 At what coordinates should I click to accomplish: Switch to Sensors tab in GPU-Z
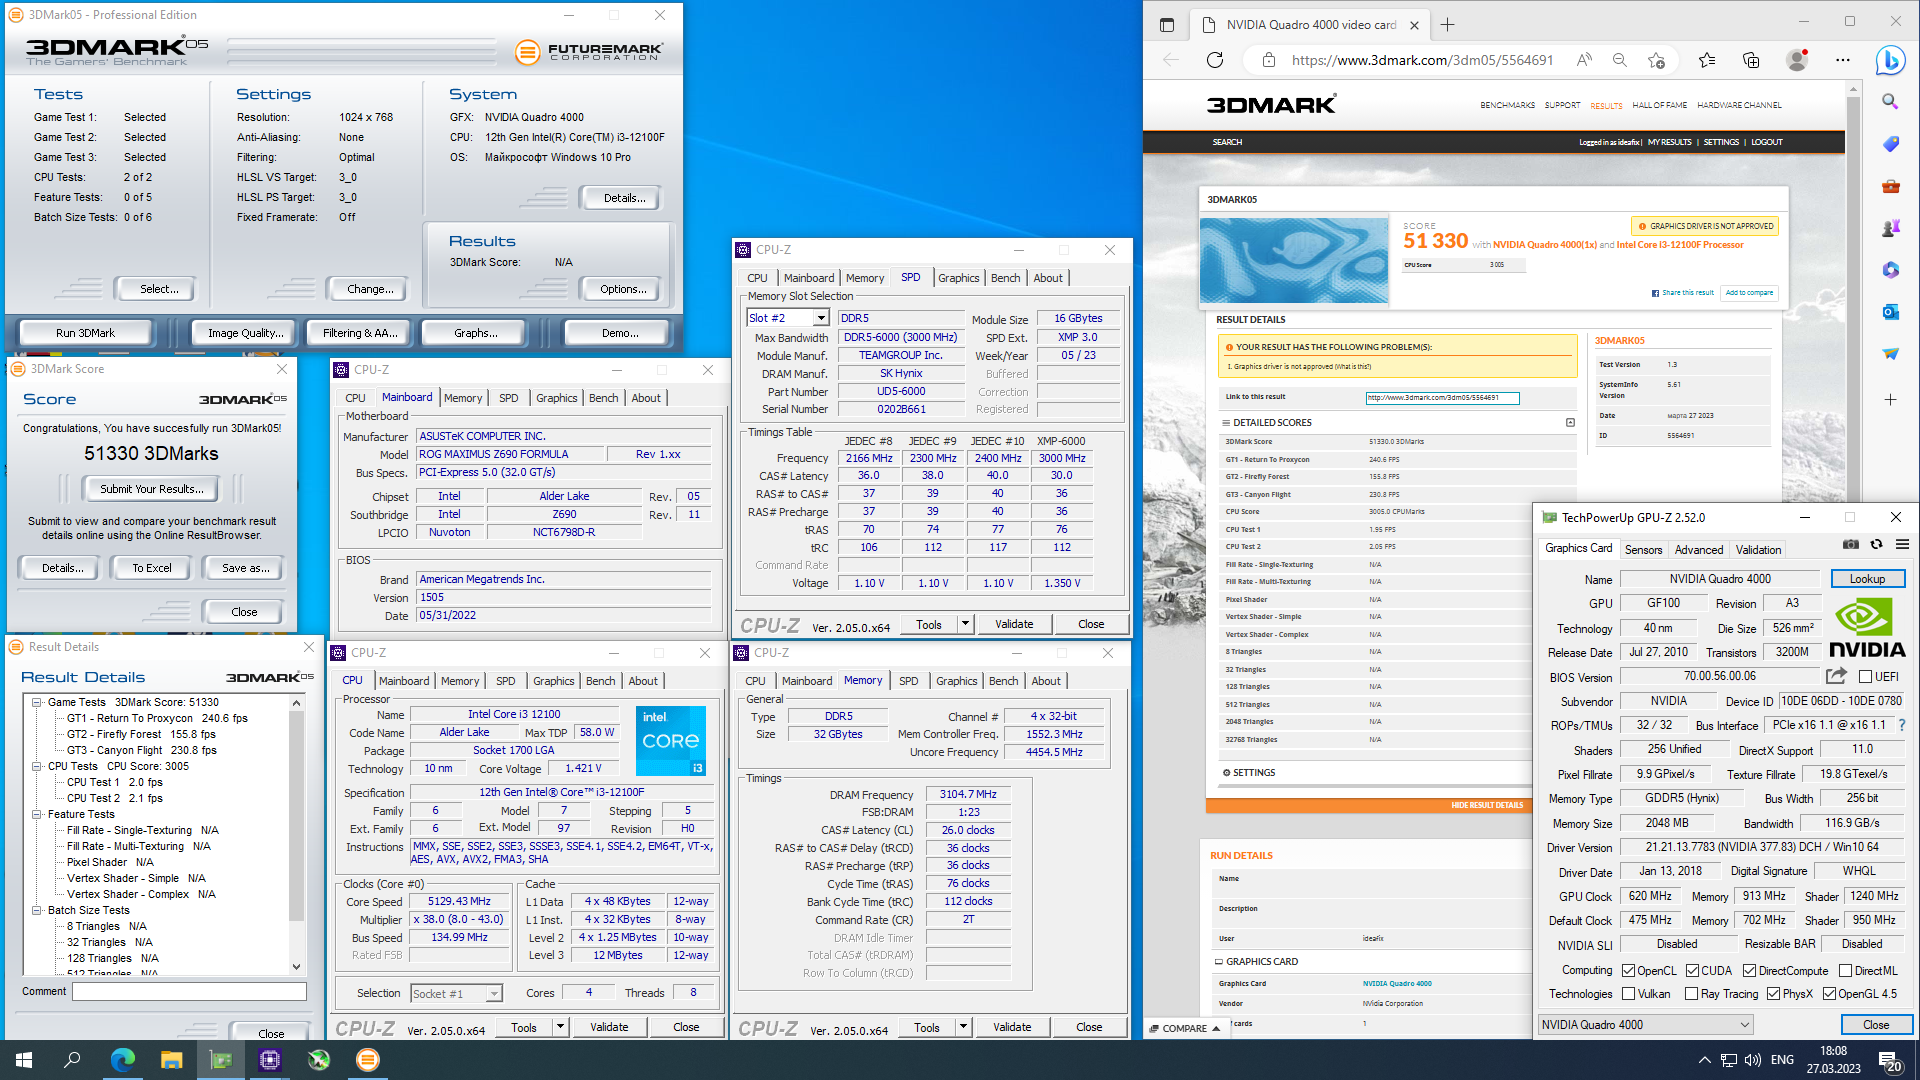pyautogui.click(x=1643, y=550)
